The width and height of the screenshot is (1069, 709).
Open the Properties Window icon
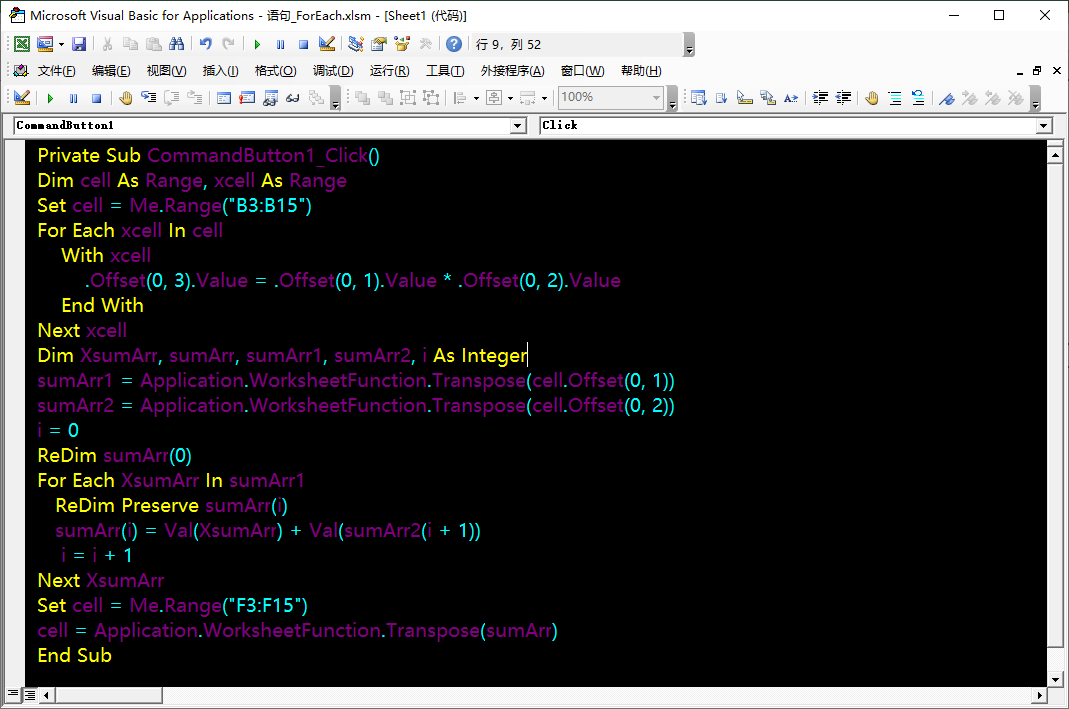click(379, 44)
